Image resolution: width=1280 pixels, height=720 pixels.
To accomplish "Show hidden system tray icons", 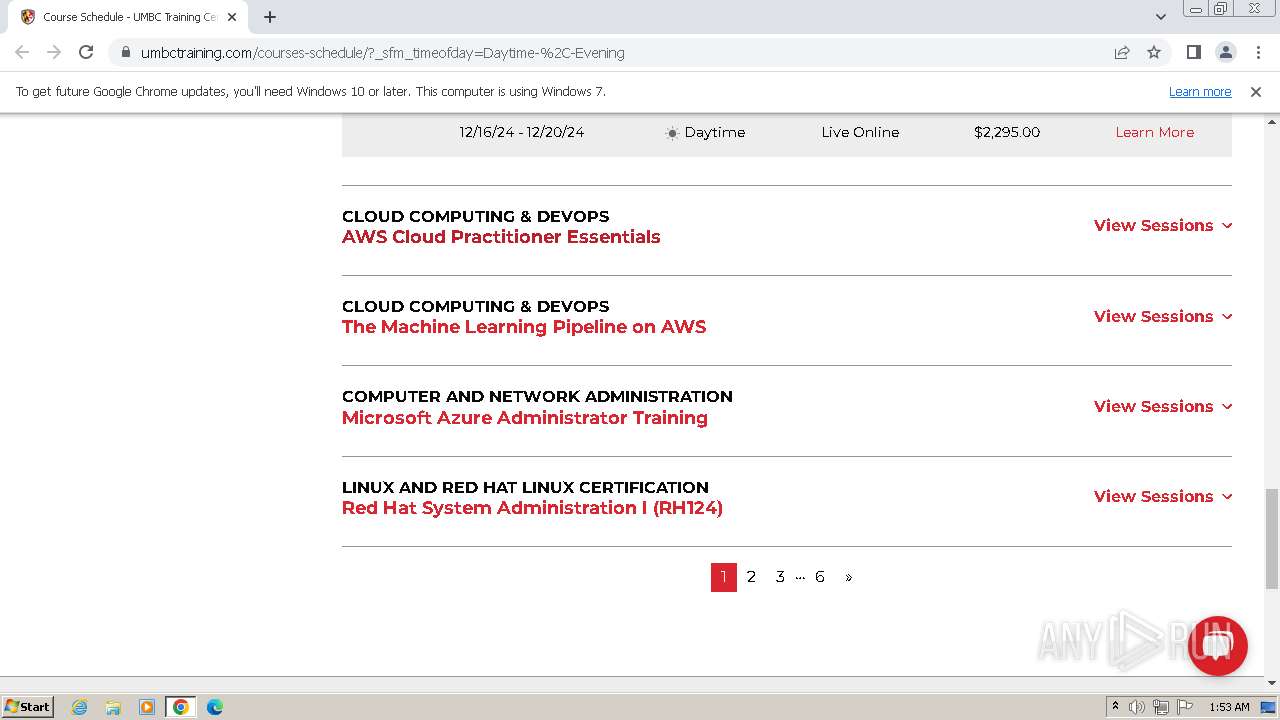I will [x=1115, y=707].
